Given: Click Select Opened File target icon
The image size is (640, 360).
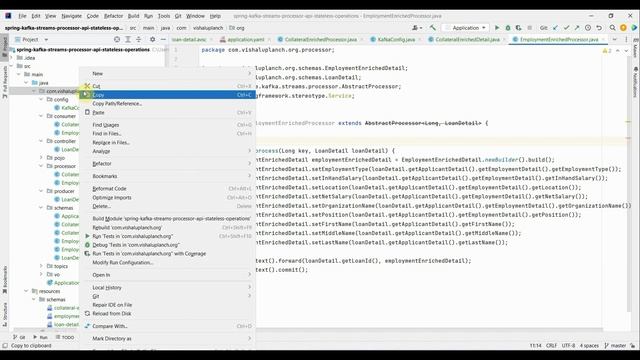Looking at the screenshot, I should (117, 40).
